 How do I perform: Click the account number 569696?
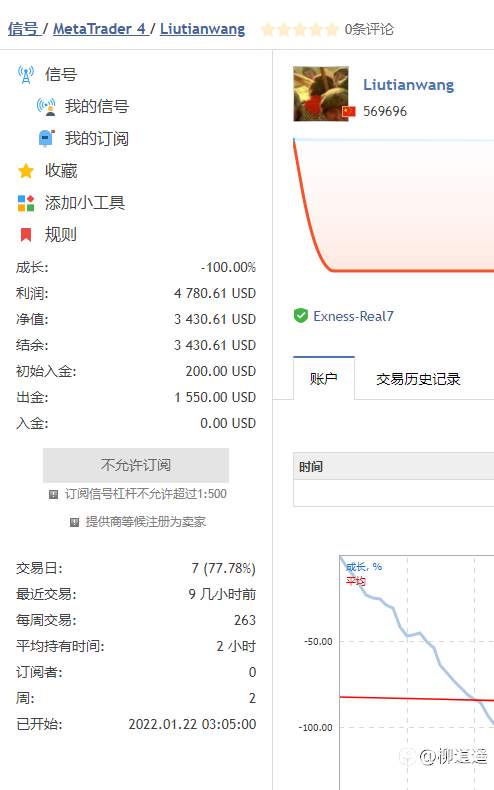(x=385, y=111)
